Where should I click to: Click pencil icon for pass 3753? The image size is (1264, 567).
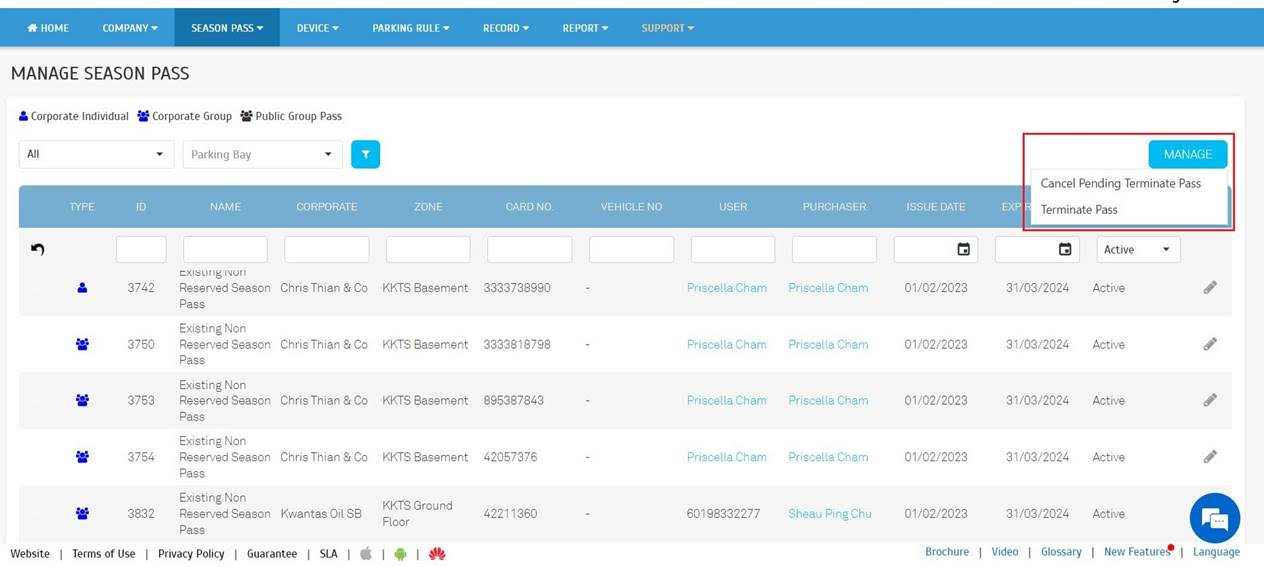tap(1210, 400)
